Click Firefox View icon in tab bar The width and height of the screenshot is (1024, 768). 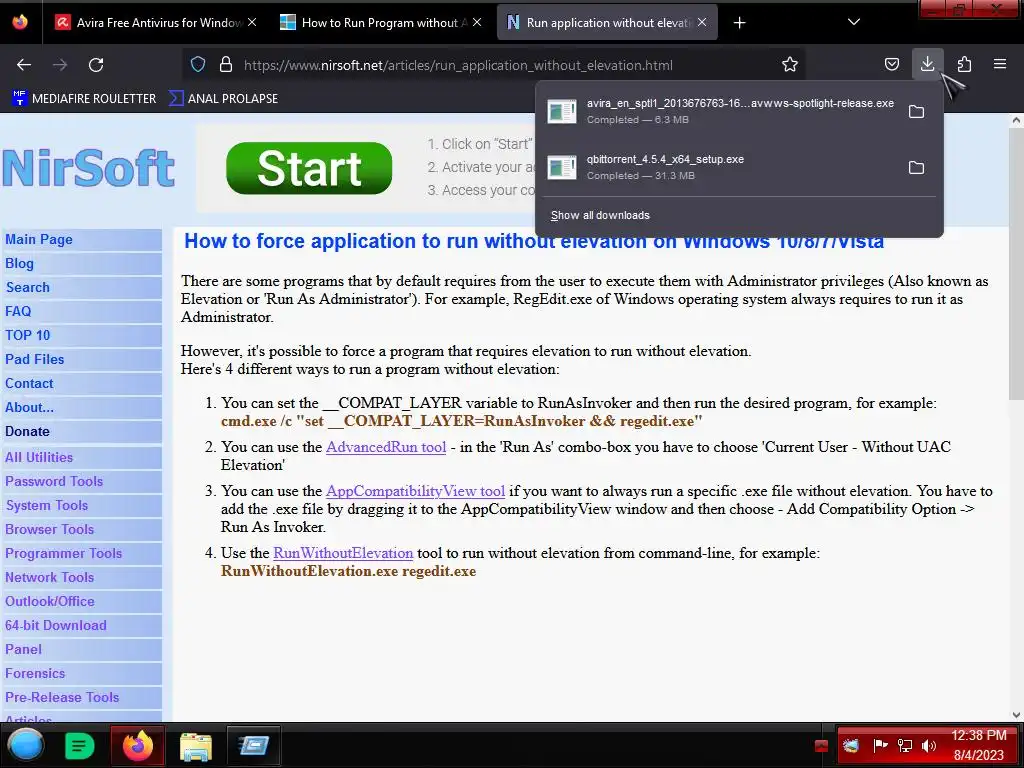pyautogui.click(x=20, y=22)
